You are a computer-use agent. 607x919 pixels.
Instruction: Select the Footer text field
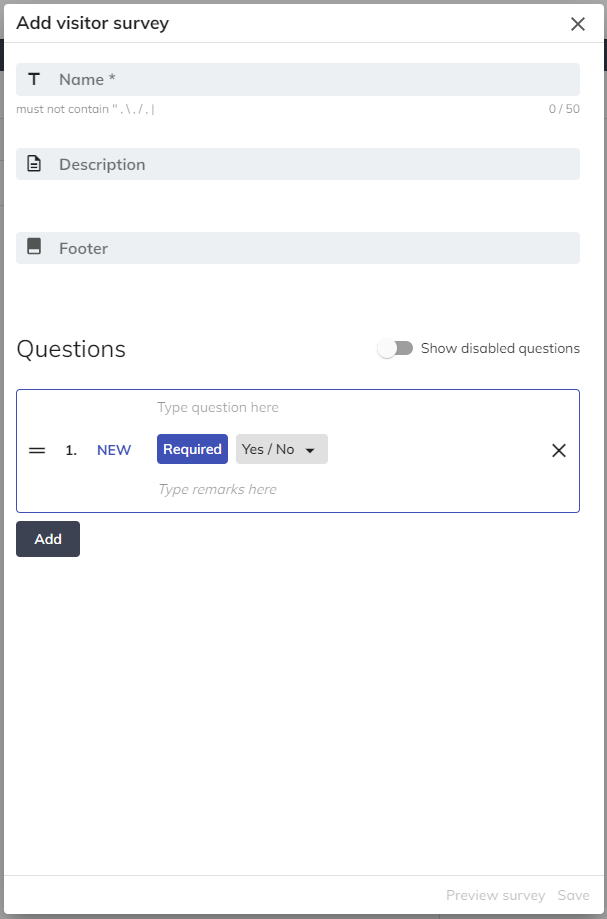[x=310, y=248]
